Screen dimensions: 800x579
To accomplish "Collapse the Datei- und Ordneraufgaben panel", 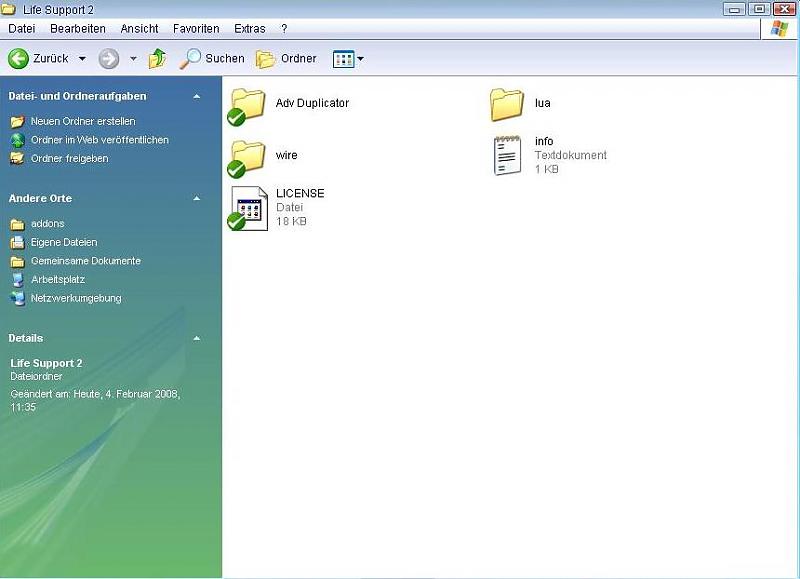I will pos(196,96).
